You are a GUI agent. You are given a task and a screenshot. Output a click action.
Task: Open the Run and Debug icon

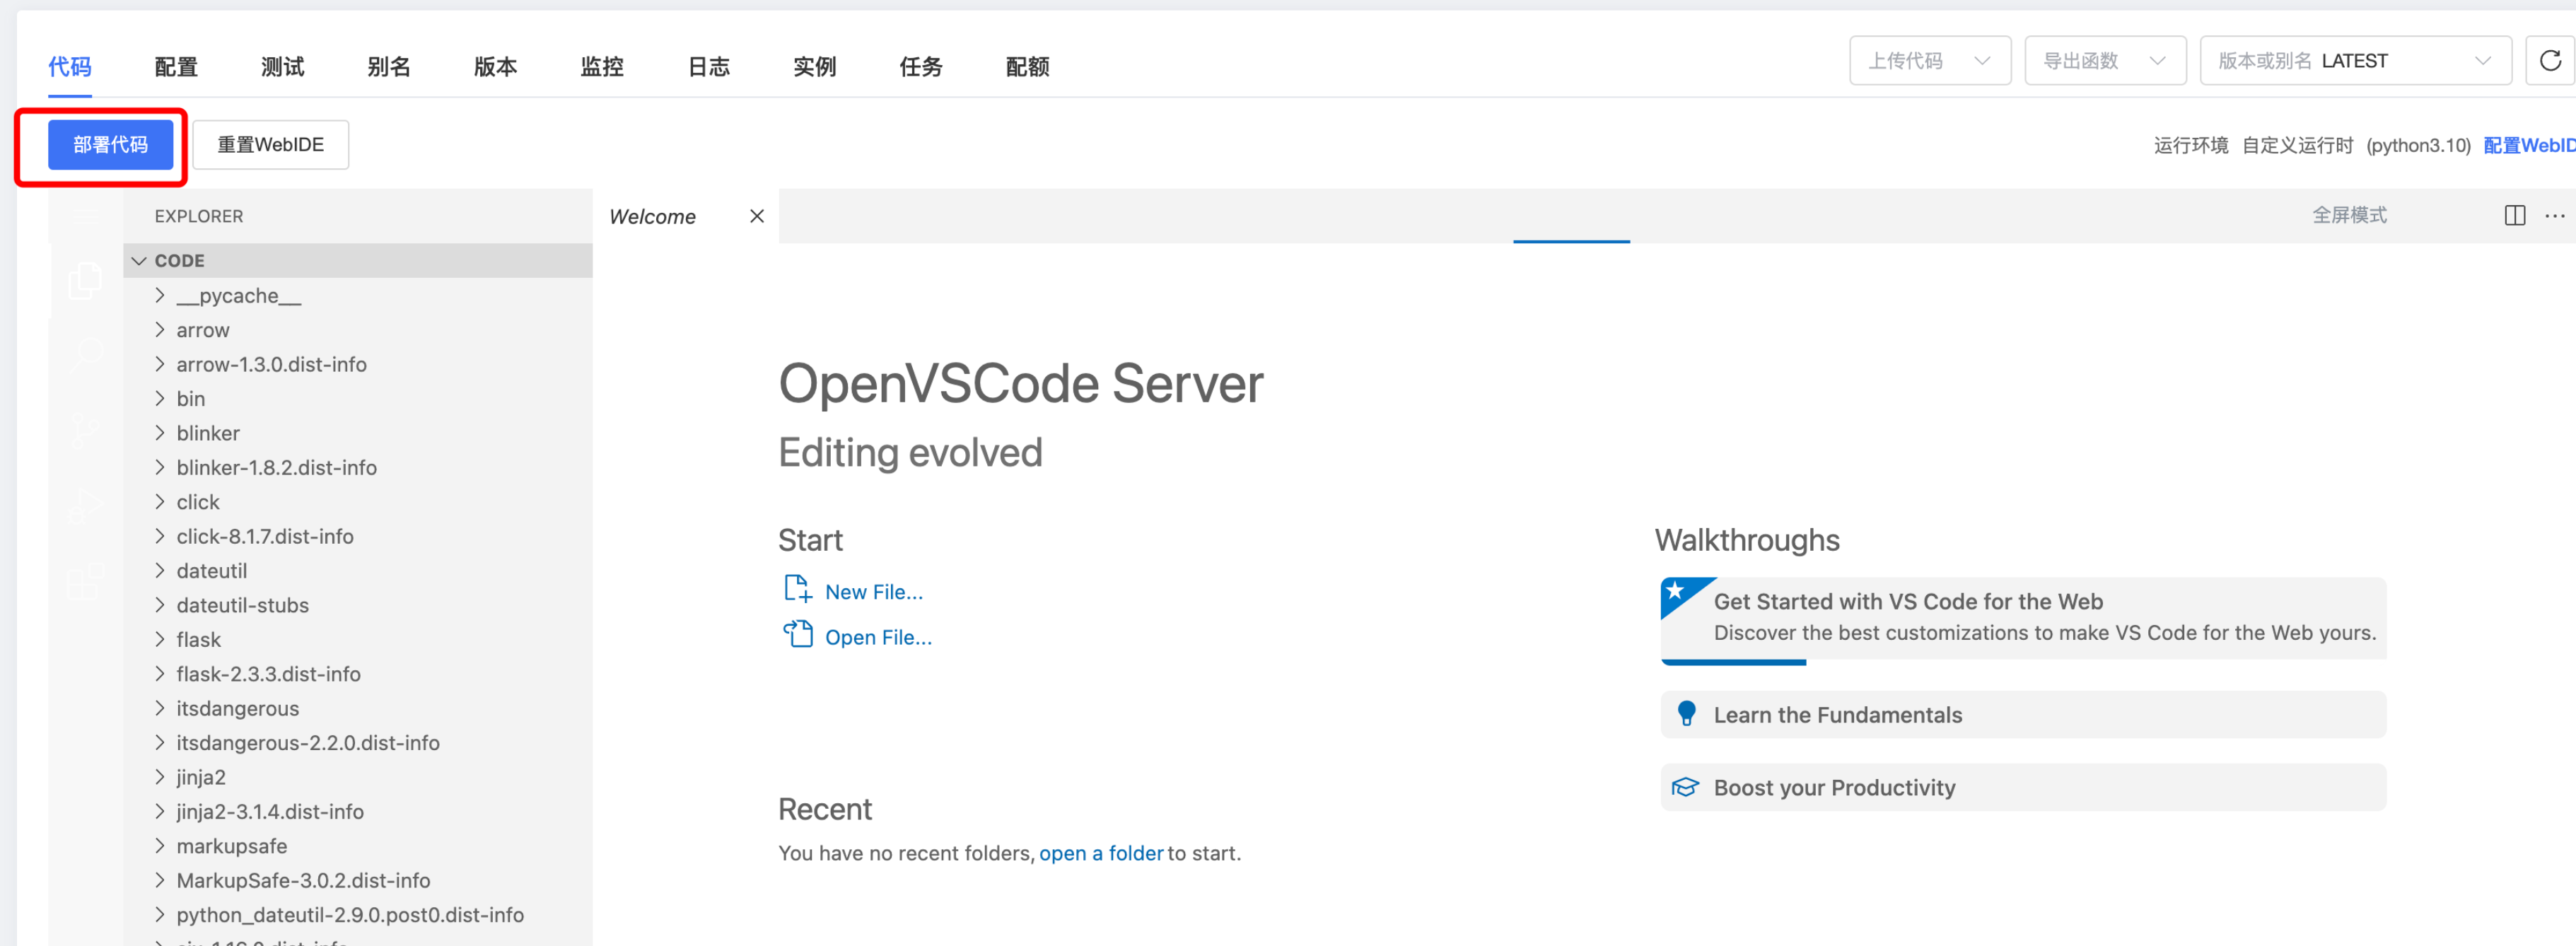(85, 506)
